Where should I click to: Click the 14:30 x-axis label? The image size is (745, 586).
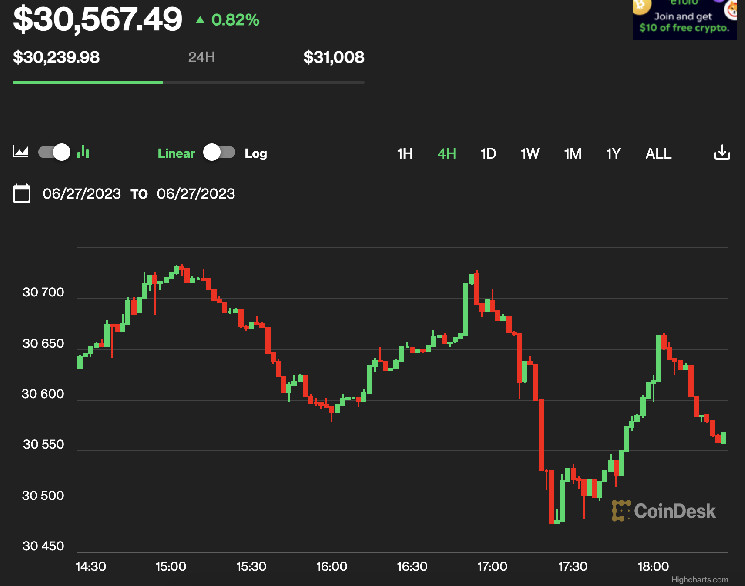91,567
